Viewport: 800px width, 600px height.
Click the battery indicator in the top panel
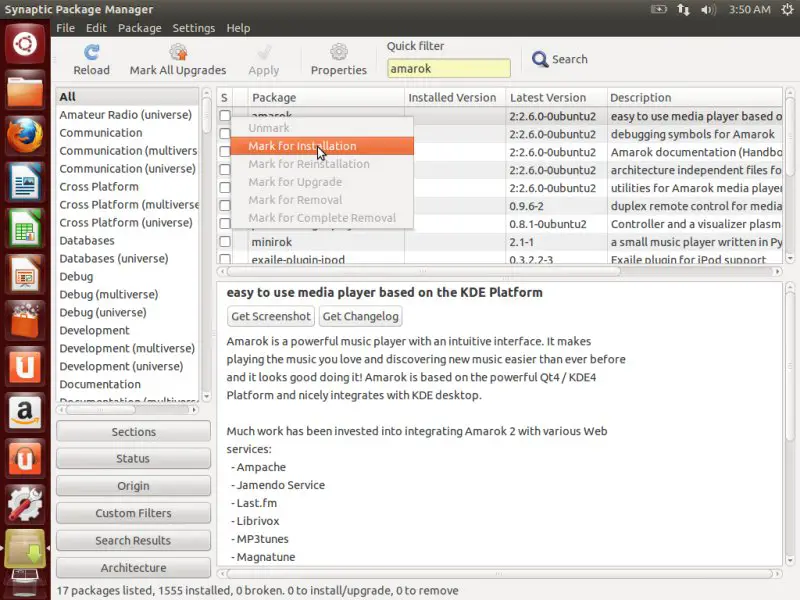[x=659, y=9]
